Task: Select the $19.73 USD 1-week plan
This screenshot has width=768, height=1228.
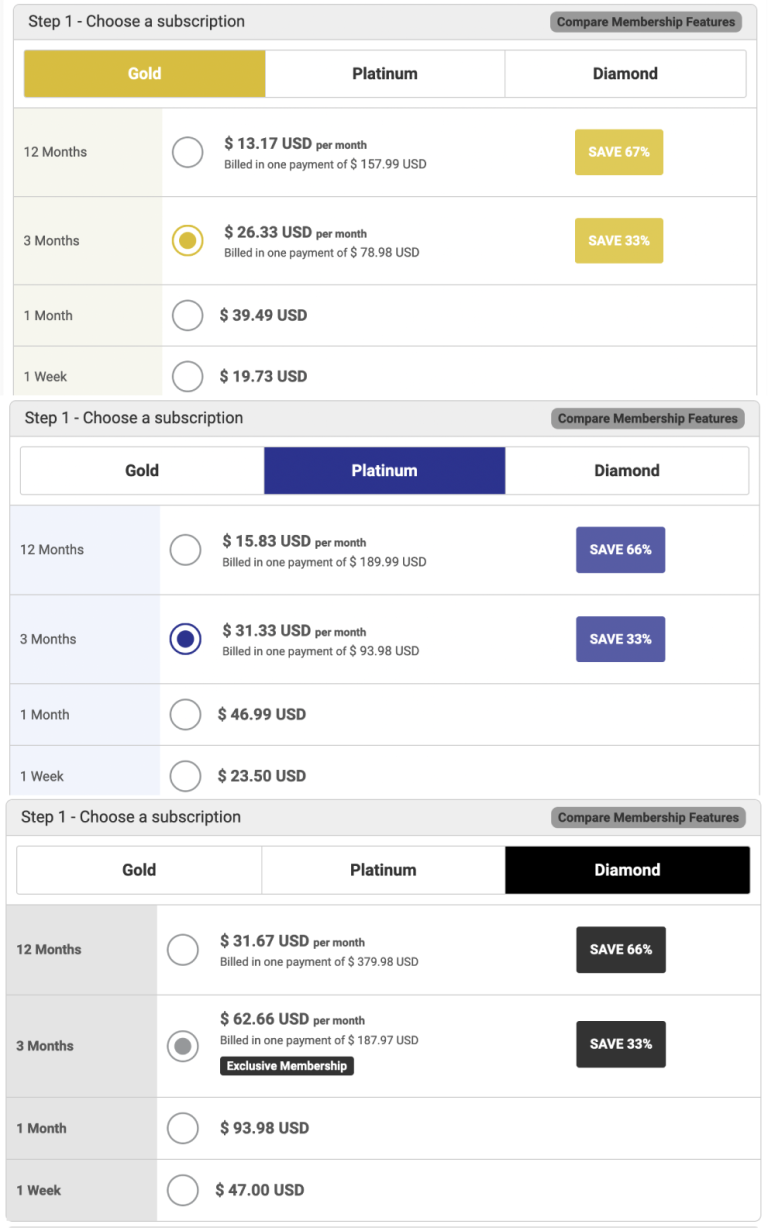Action: [x=188, y=376]
